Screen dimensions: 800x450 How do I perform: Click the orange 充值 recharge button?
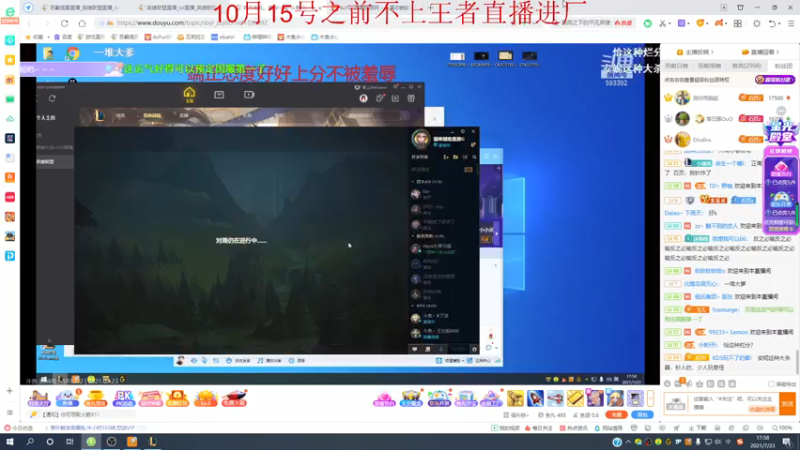616,415
